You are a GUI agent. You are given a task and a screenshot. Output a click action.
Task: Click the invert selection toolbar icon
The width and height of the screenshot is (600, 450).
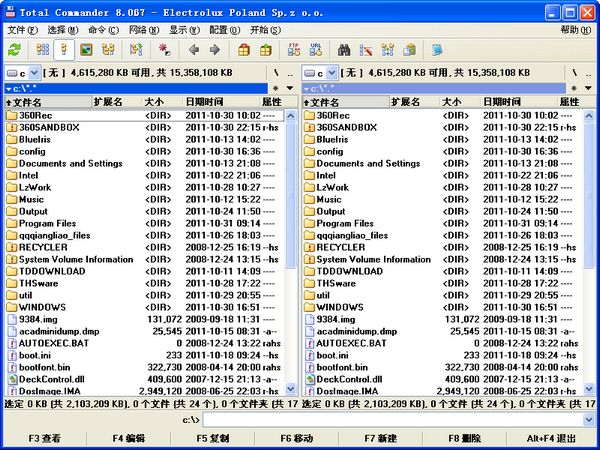pos(136,50)
